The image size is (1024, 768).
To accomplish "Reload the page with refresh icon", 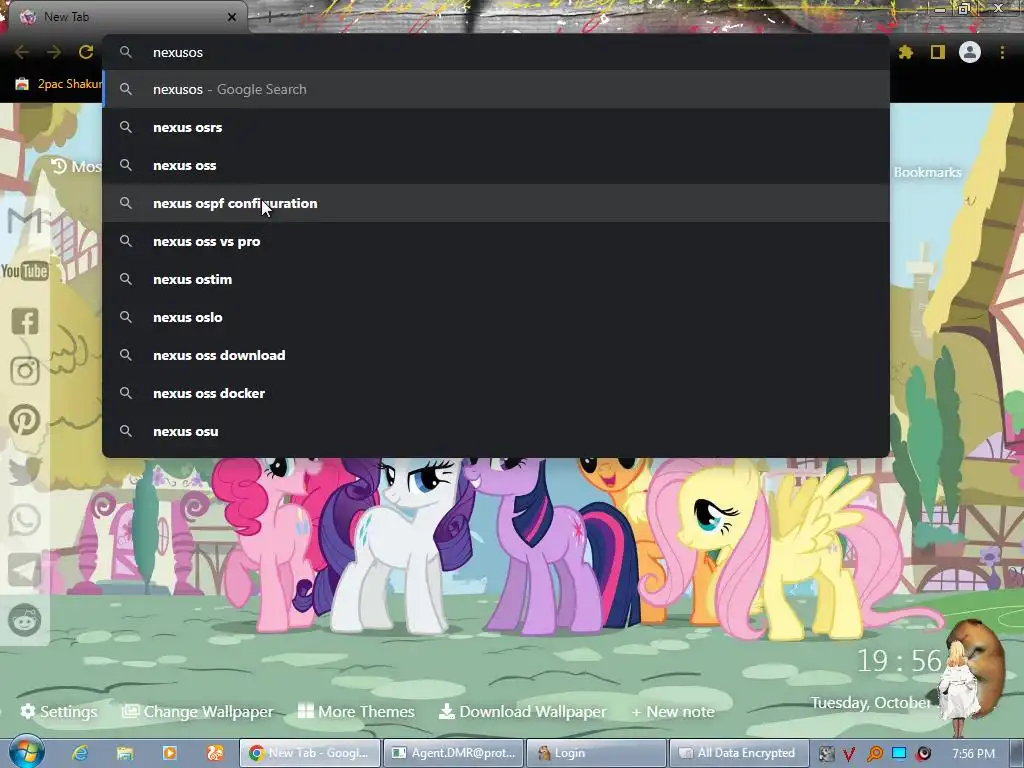I will [86, 52].
